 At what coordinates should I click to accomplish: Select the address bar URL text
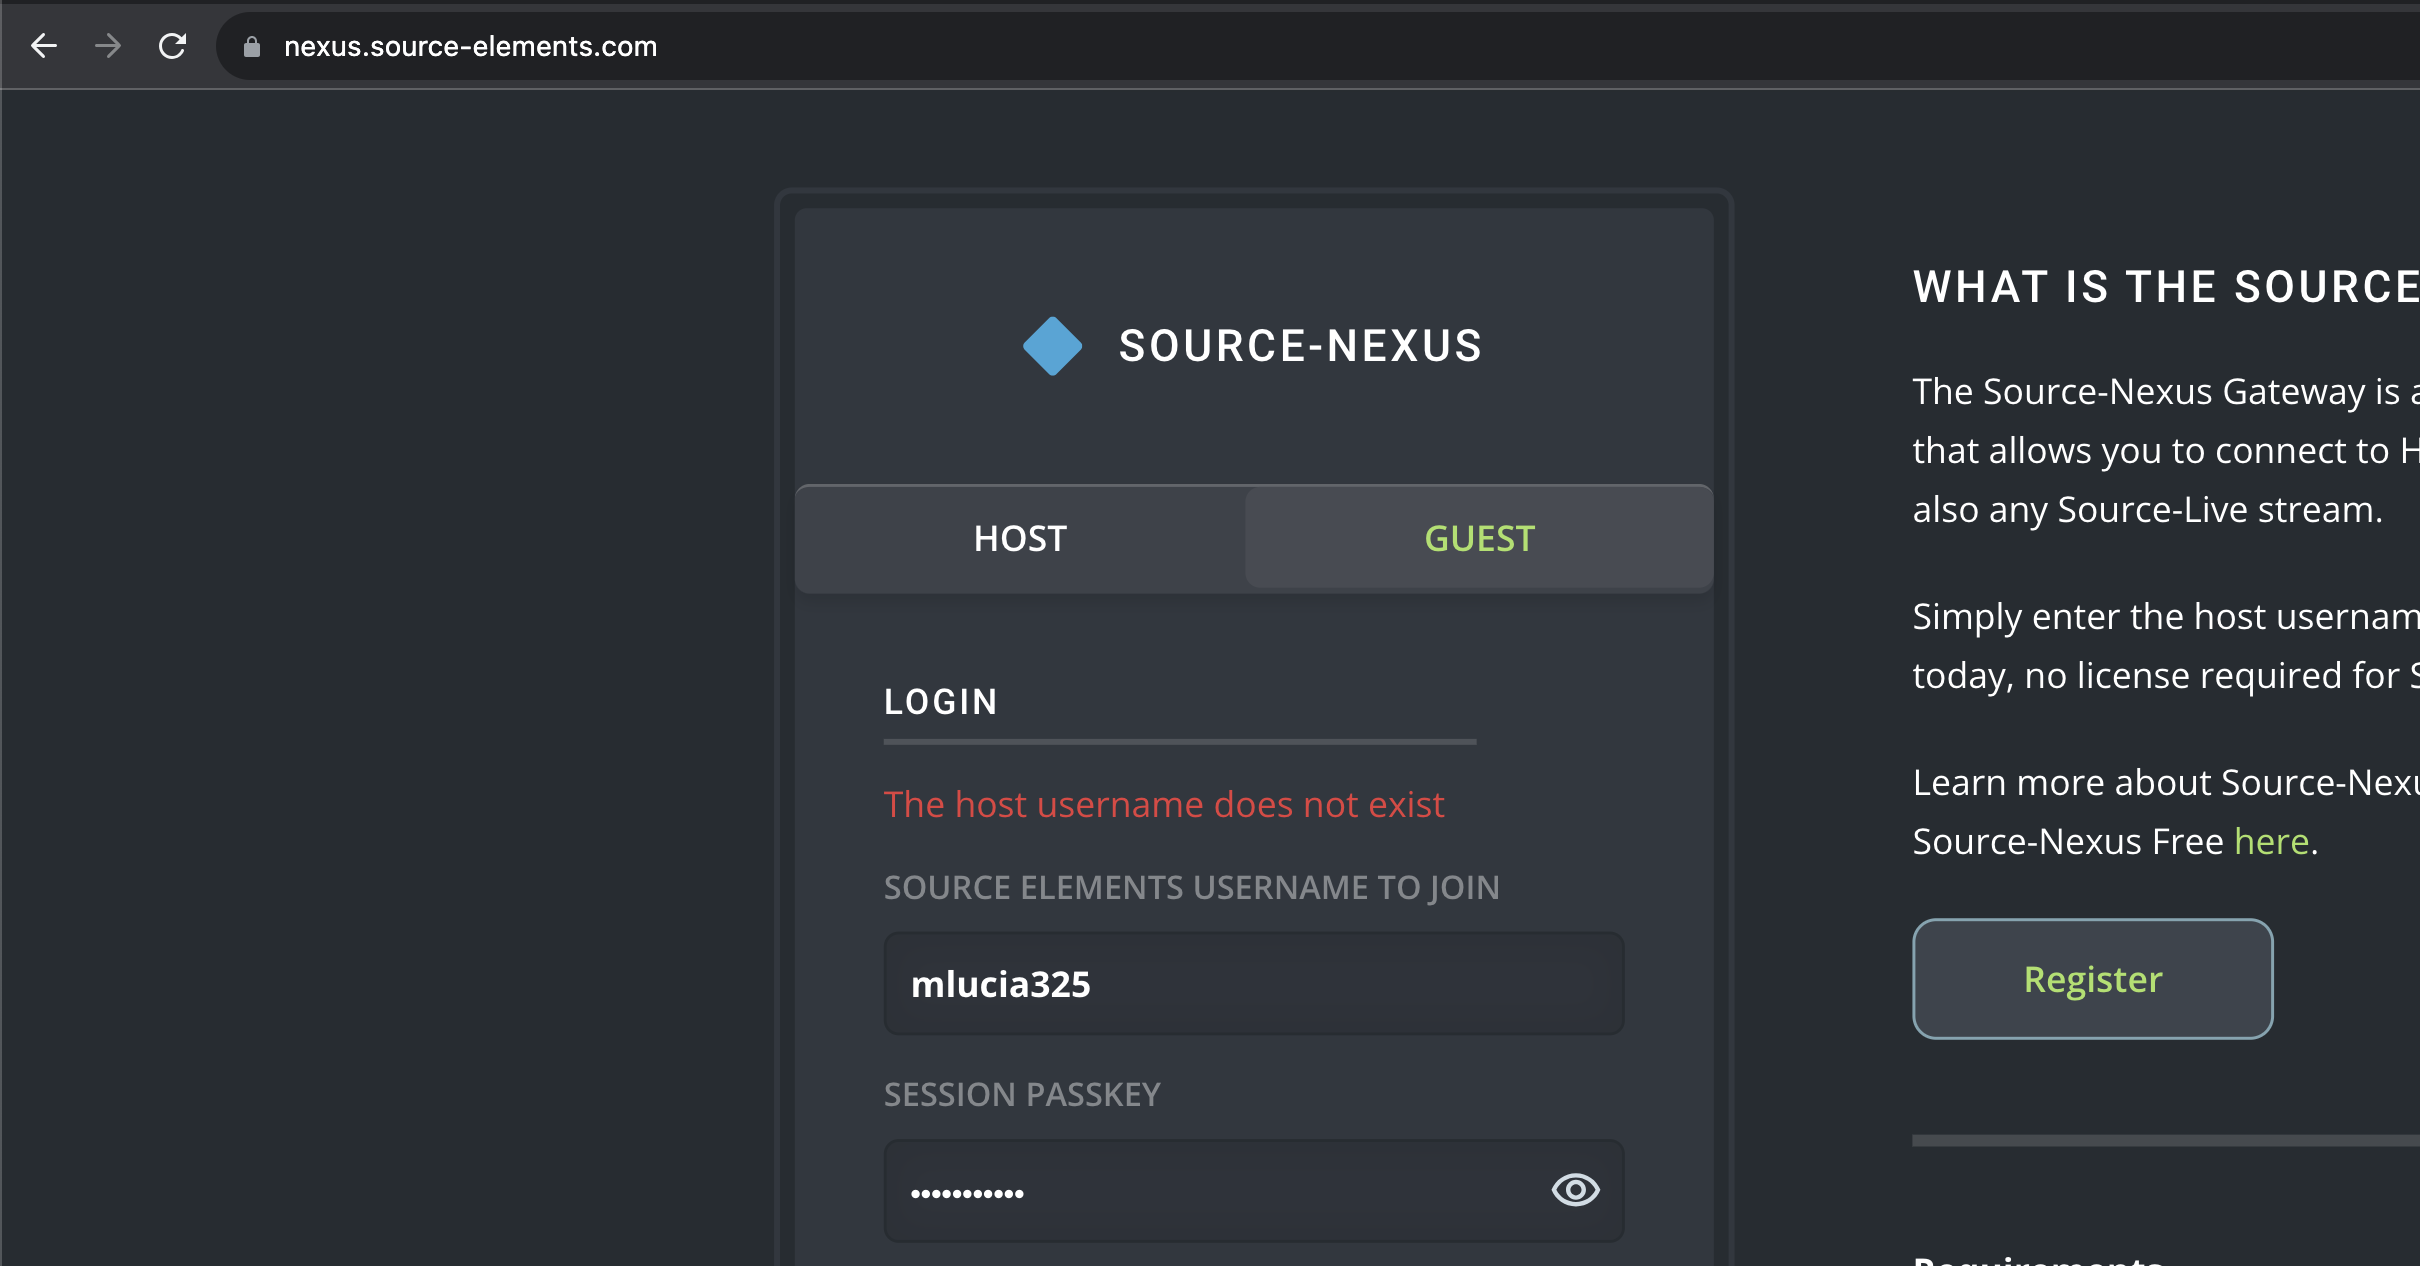pos(470,47)
